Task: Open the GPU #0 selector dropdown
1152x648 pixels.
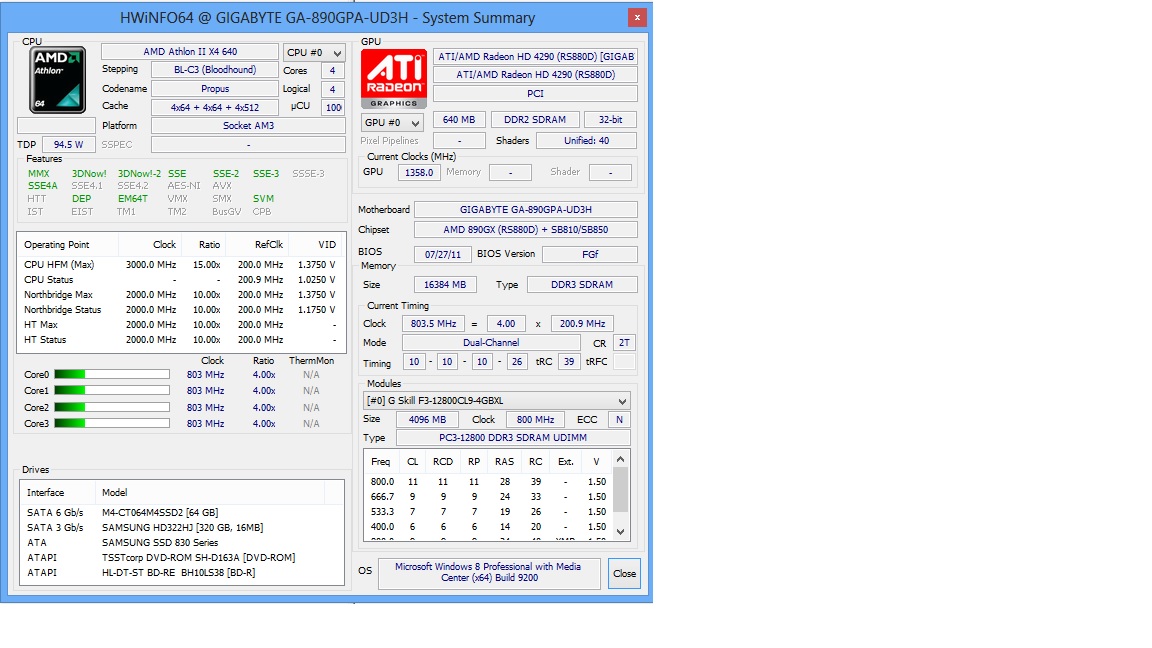Action: click(392, 122)
